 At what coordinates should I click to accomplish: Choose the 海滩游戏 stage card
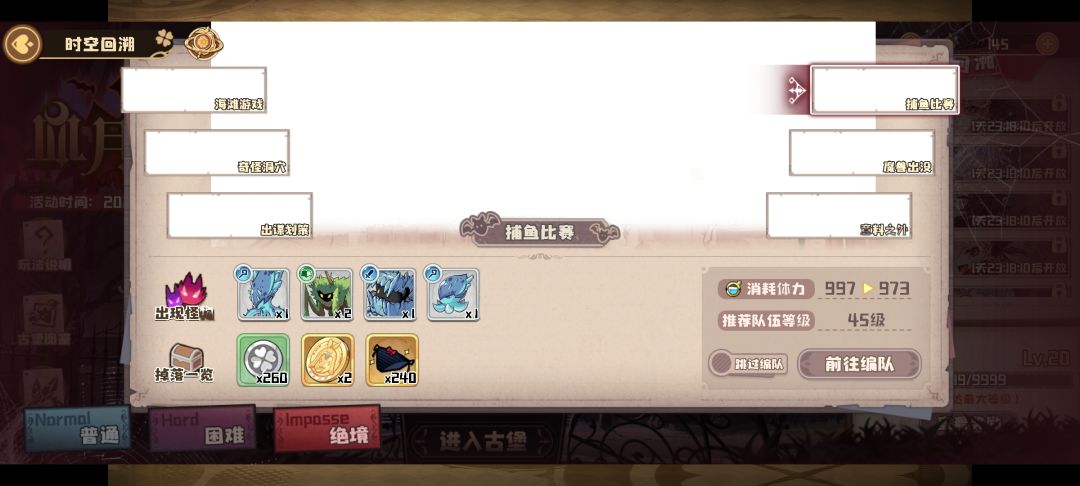click(x=194, y=89)
